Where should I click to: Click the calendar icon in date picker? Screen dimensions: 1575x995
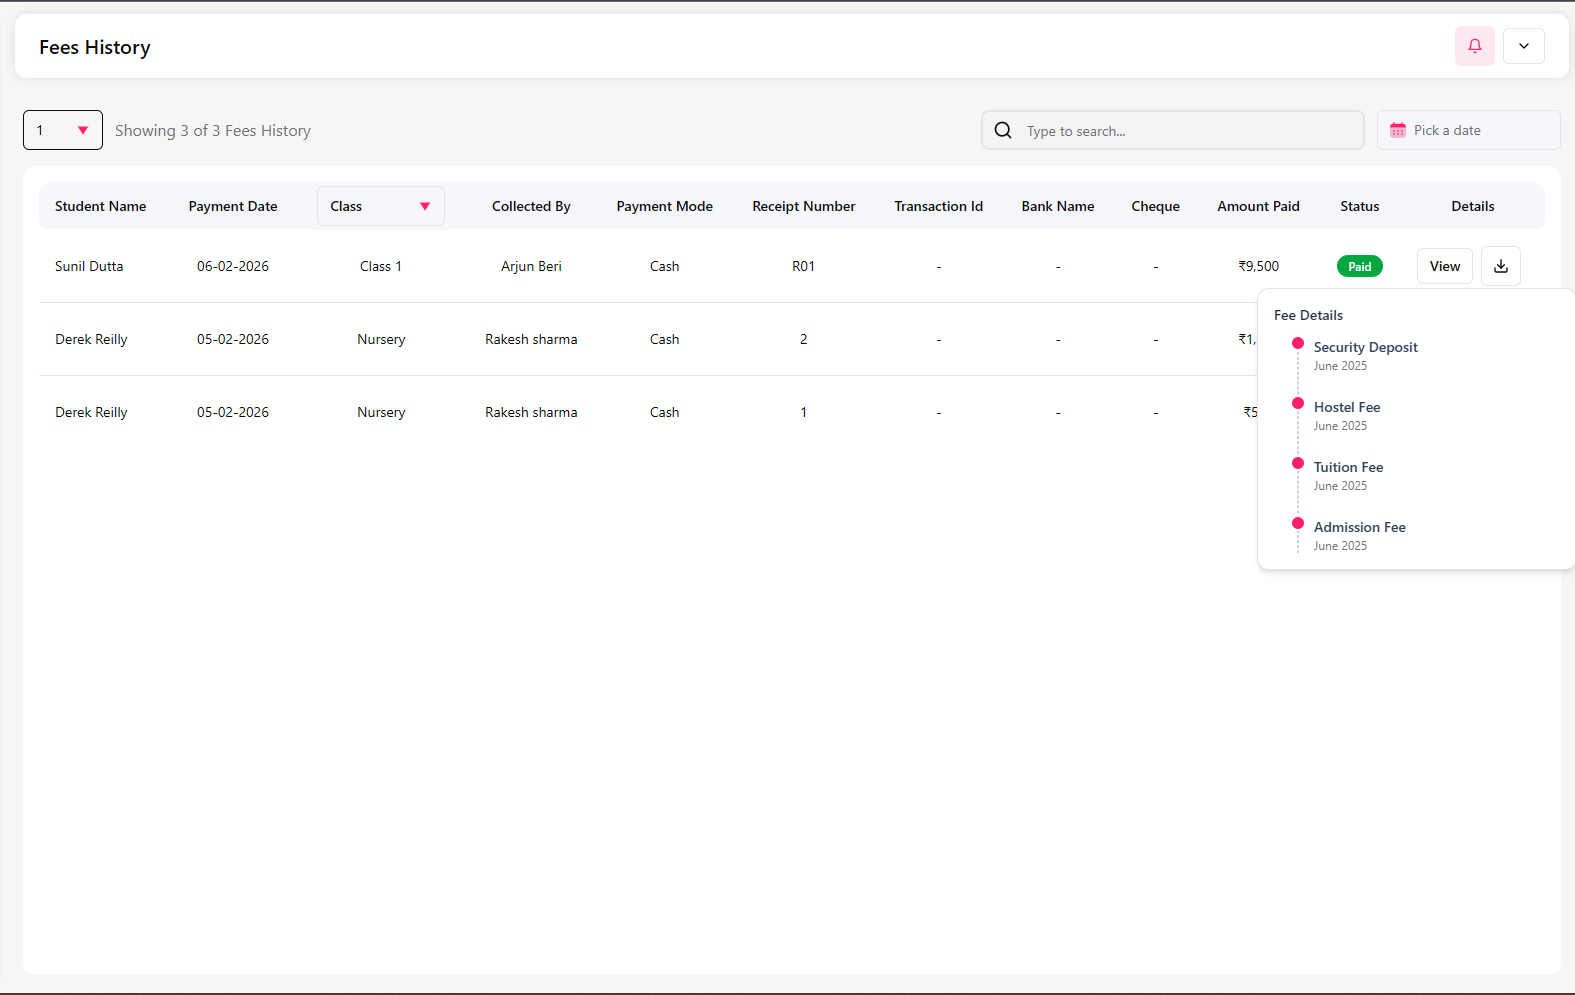coord(1398,131)
